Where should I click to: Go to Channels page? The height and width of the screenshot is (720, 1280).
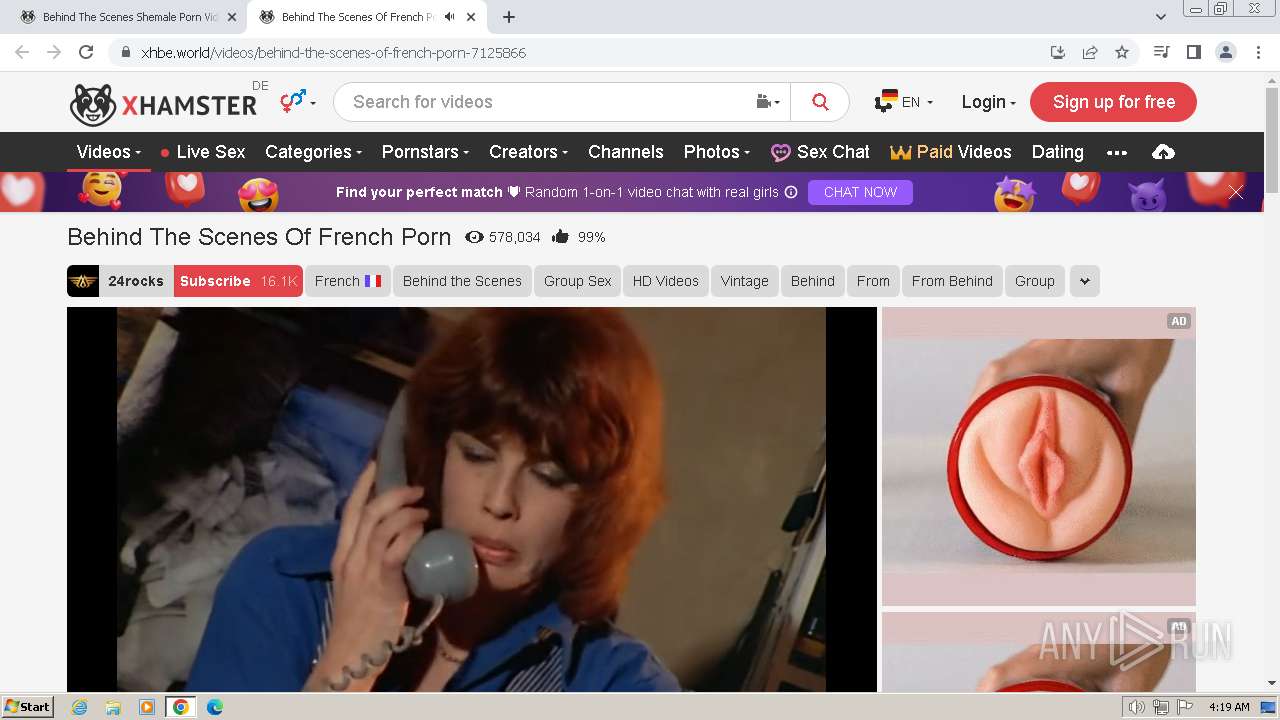[626, 152]
